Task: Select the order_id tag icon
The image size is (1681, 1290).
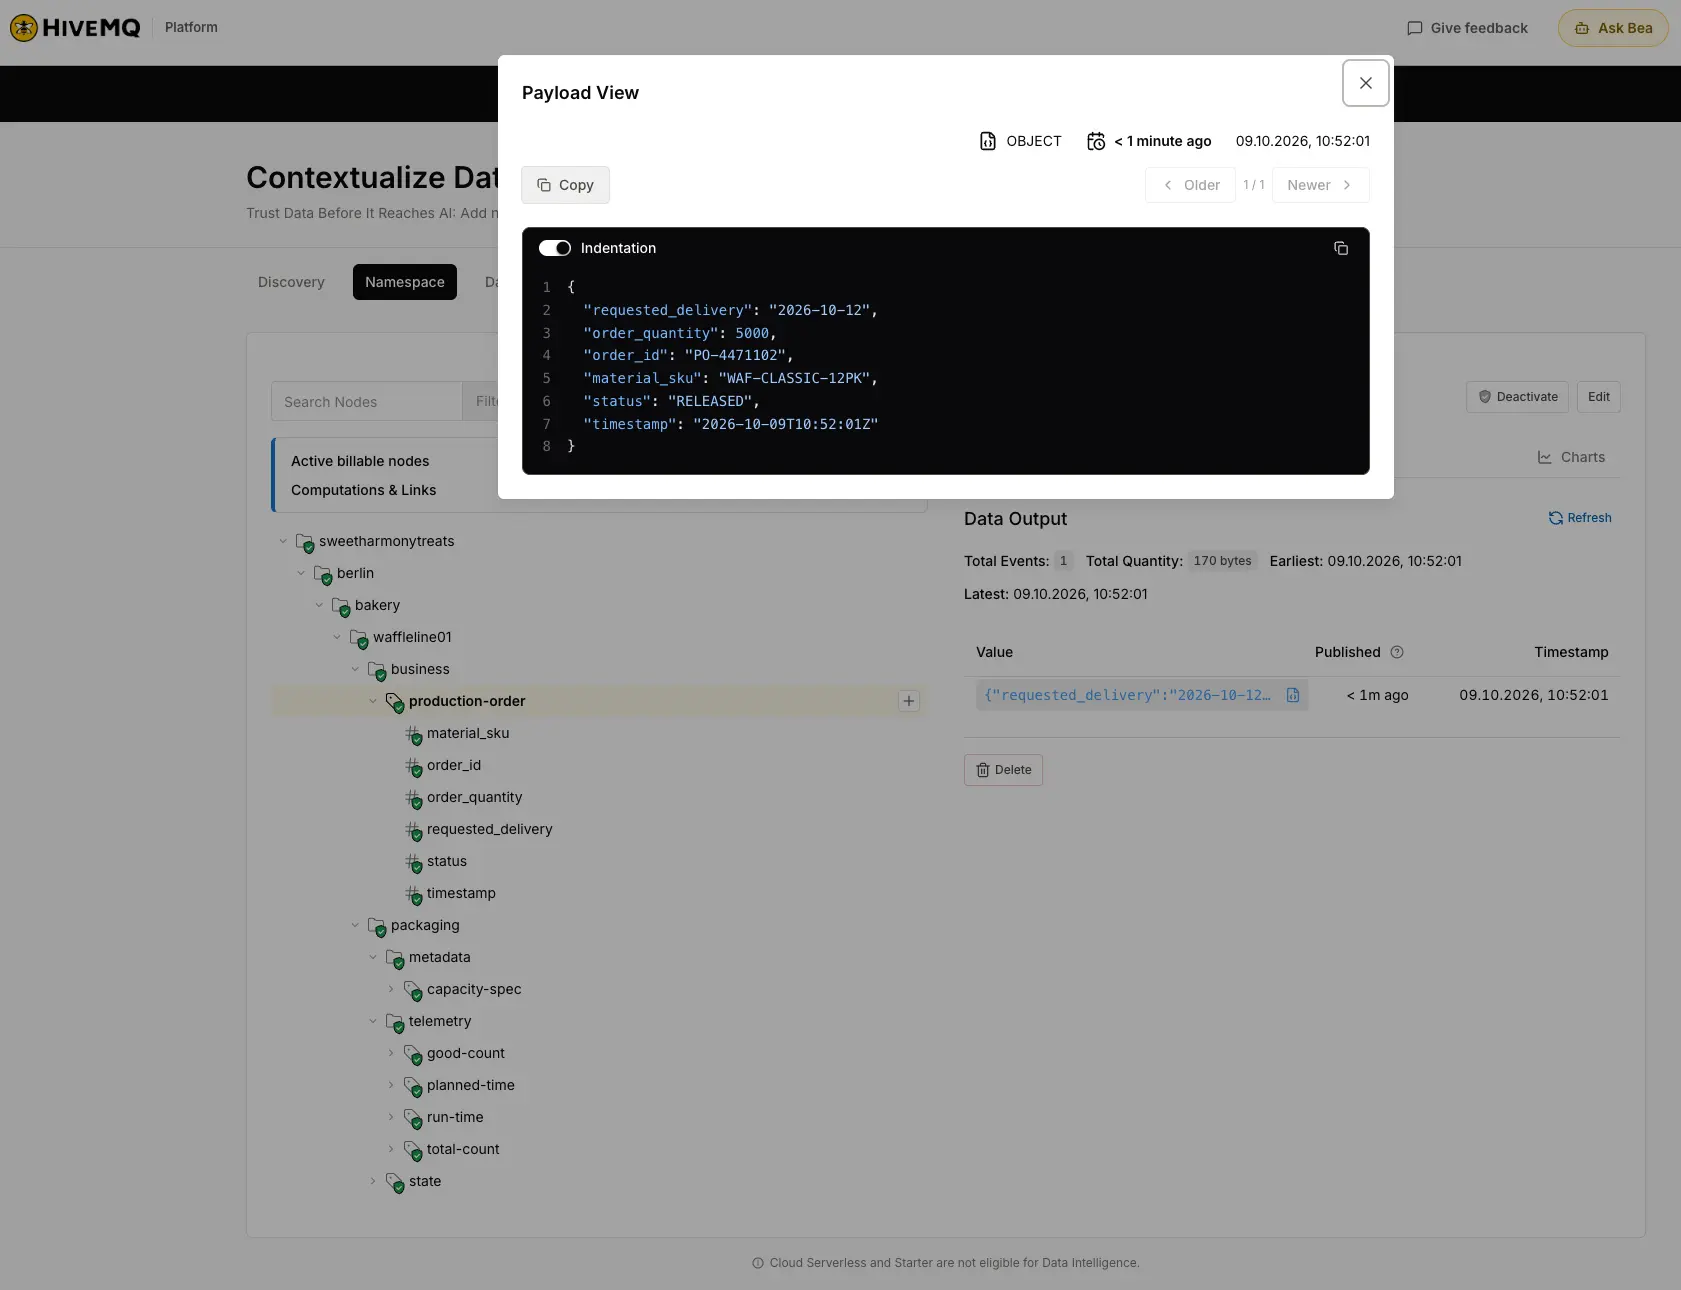Action: pyautogui.click(x=414, y=767)
